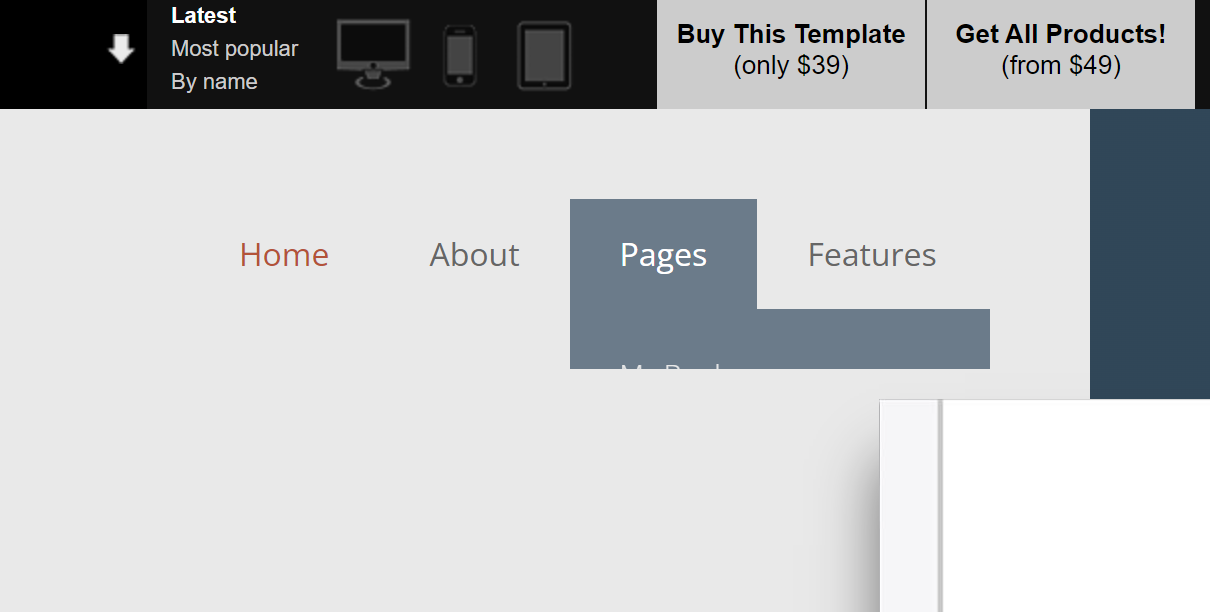The width and height of the screenshot is (1210, 612).
Task: Click the empty Pages dropdown panel area
Action: (x=873, y=338)
